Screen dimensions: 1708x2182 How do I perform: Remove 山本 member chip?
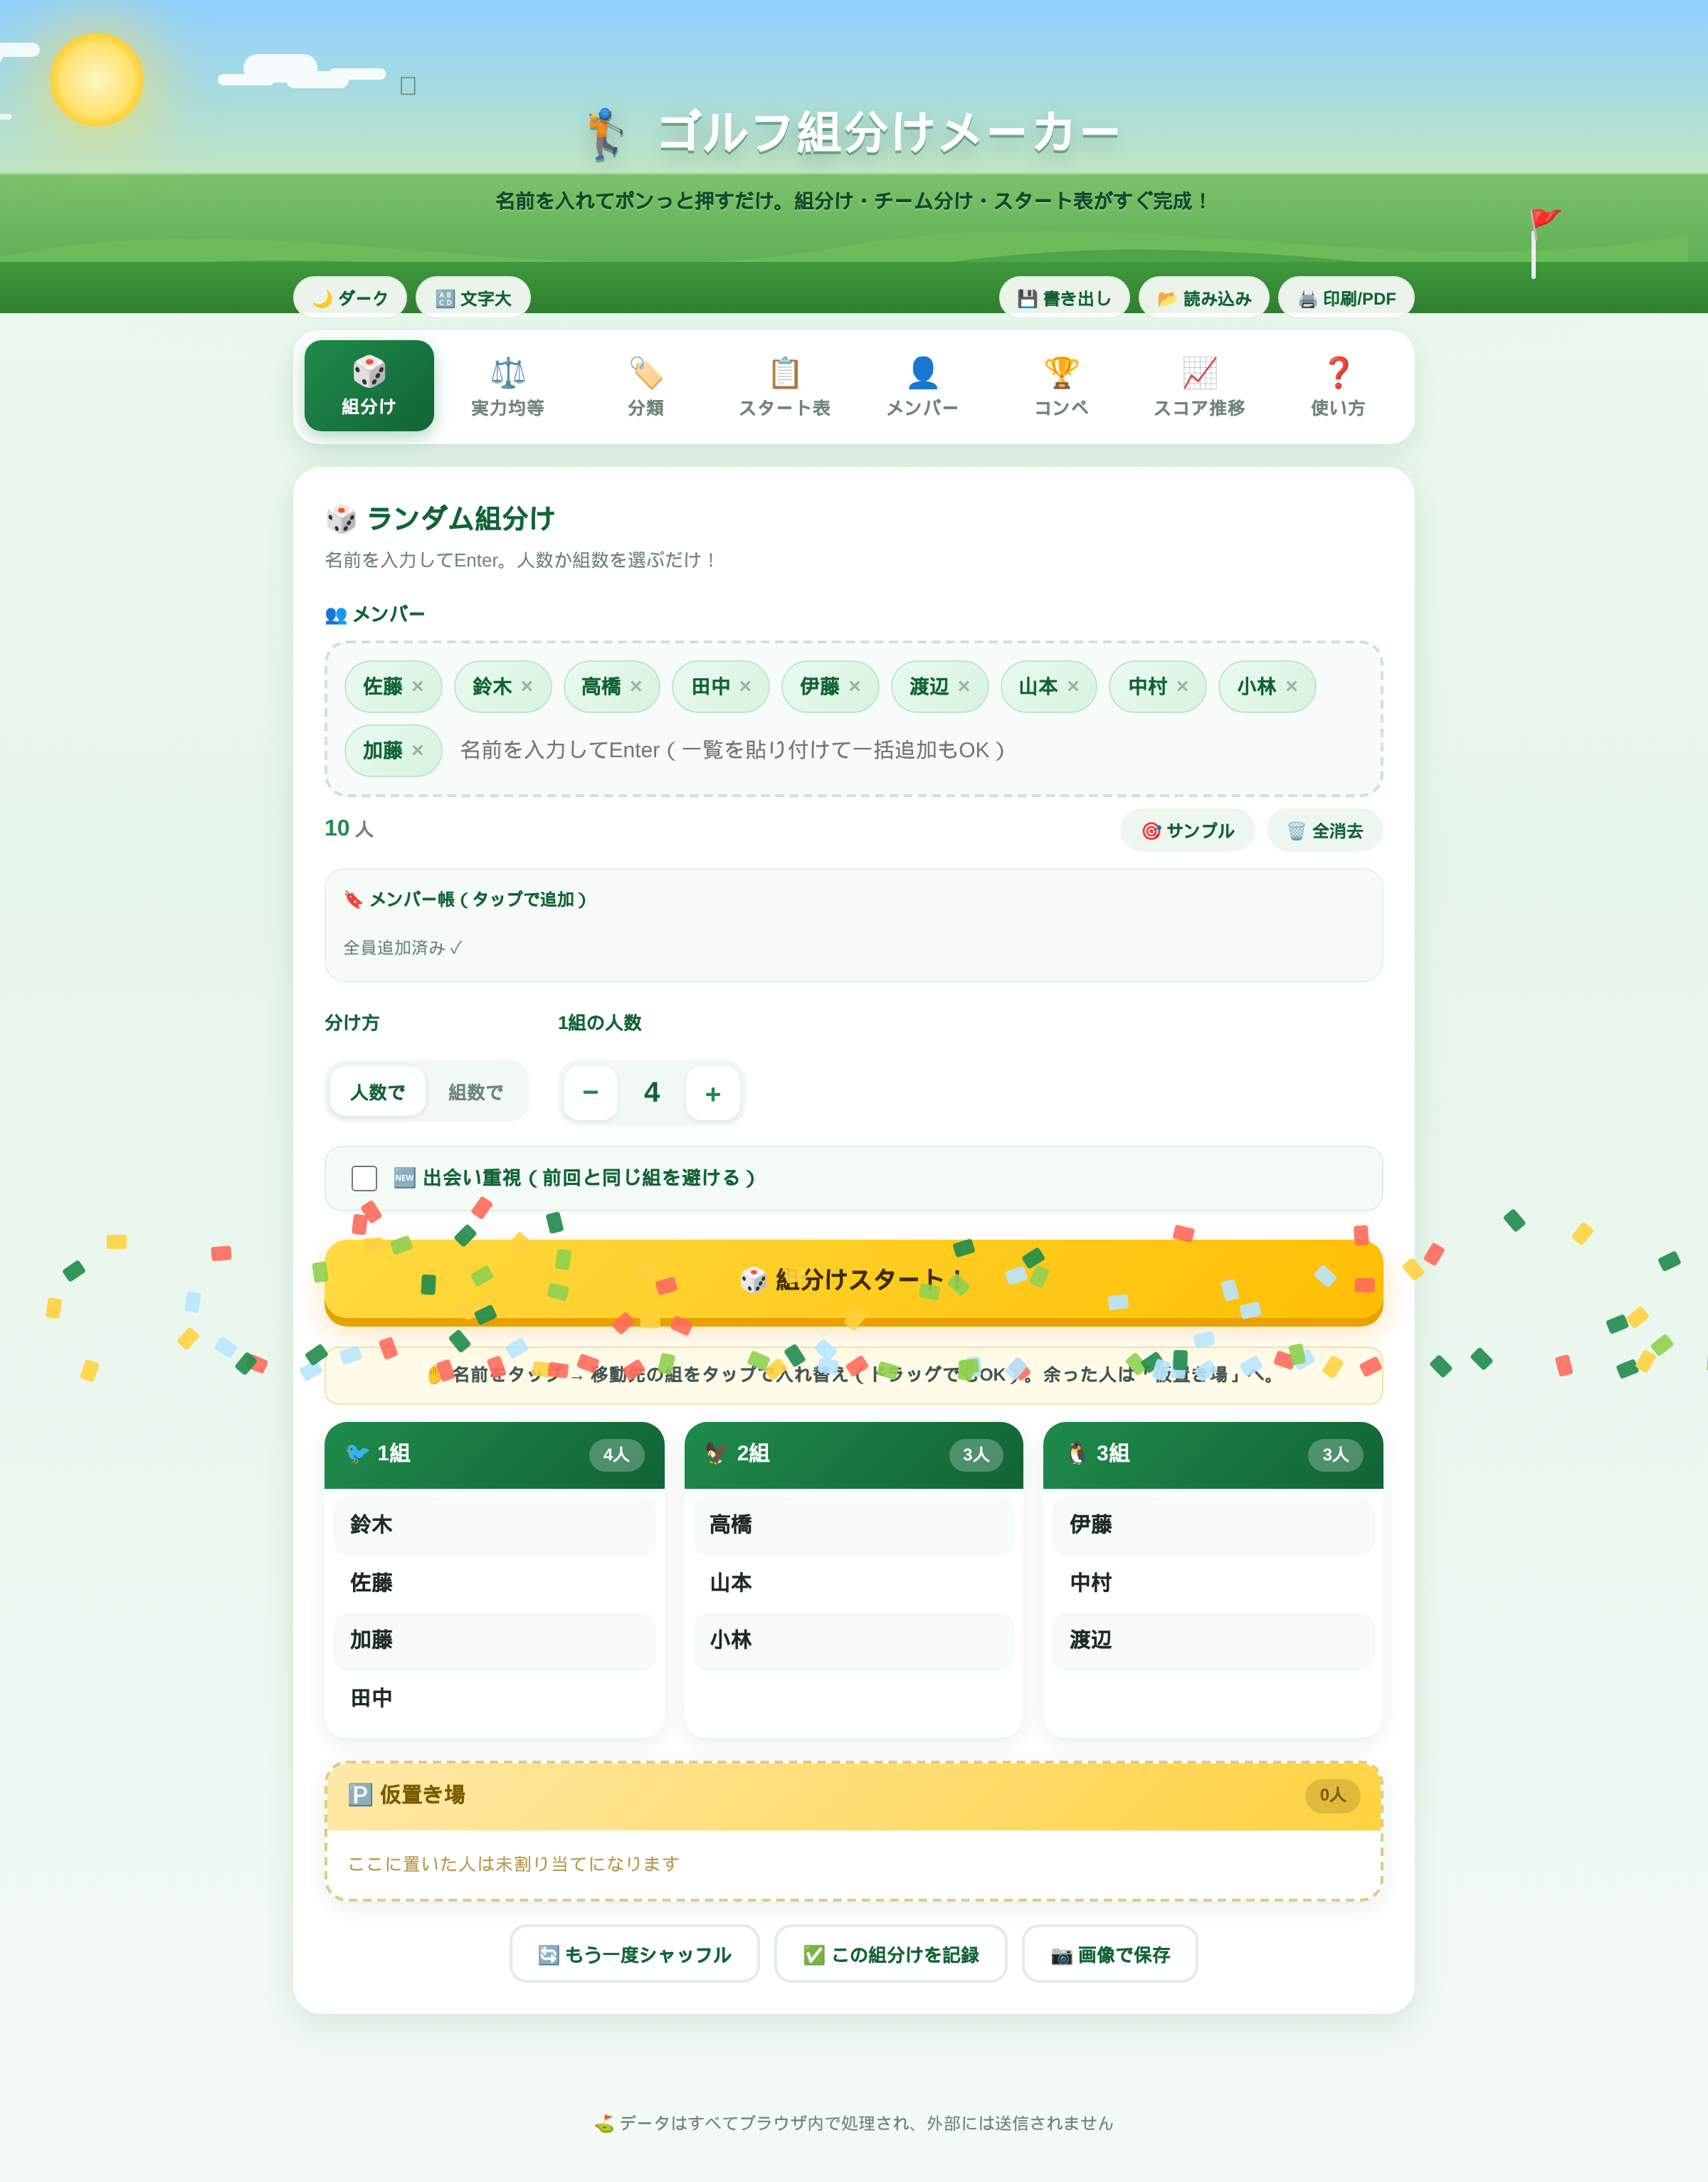click(x=1073, y=686)
